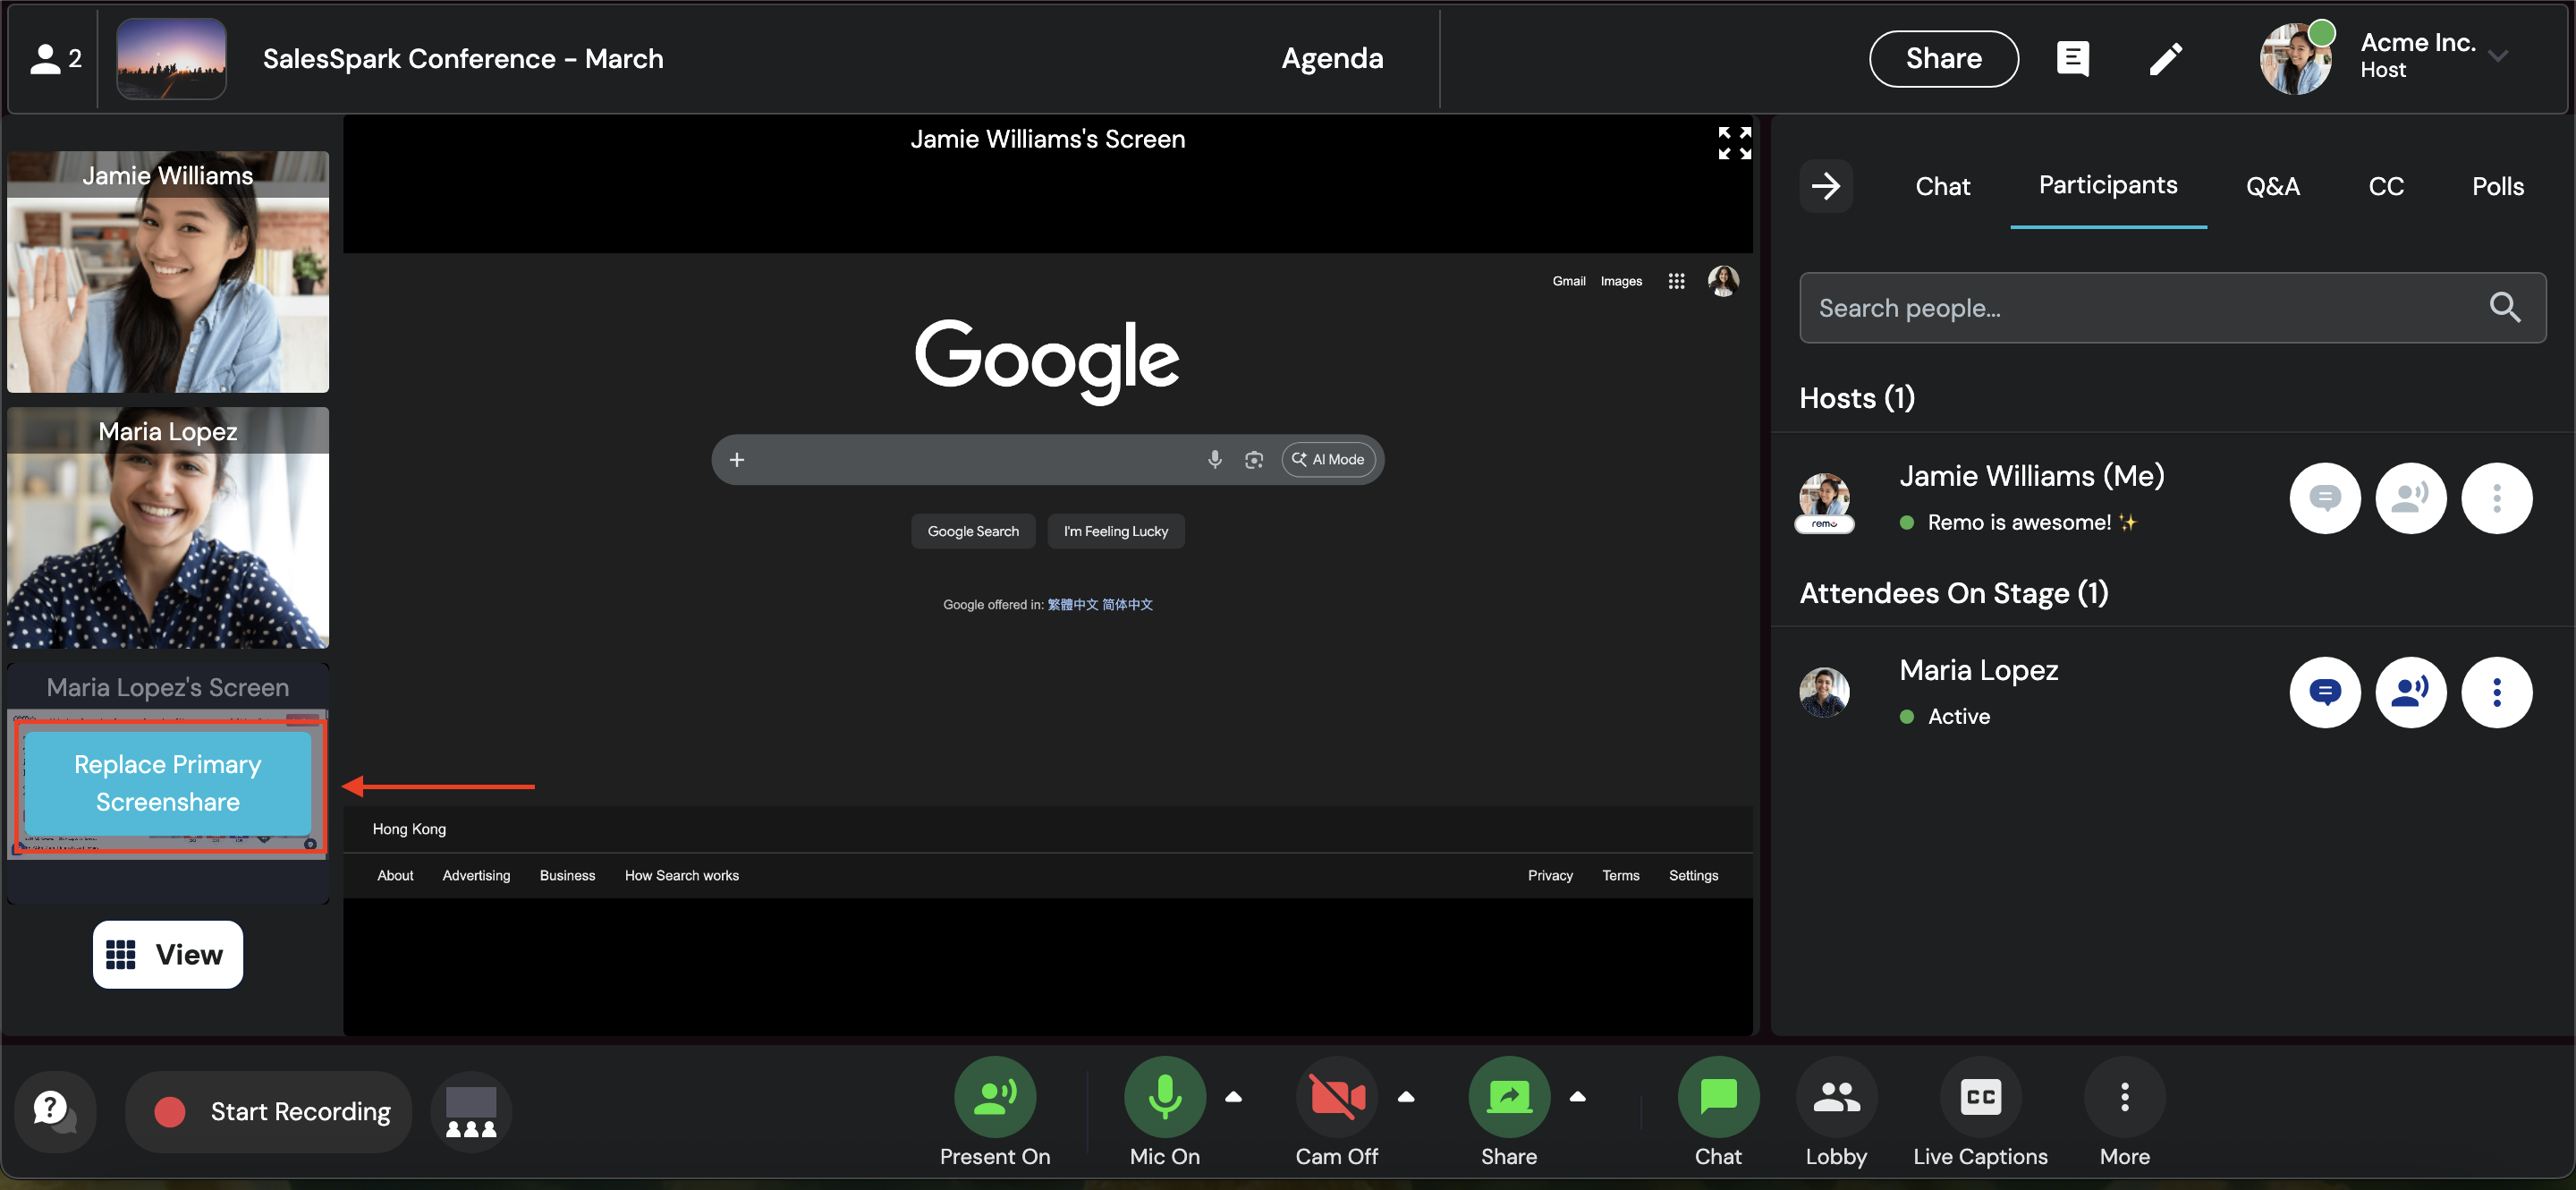Screen dimensions: 2576x1190
Task: Click the search magnifier icon in participants
Action: 2504,307
